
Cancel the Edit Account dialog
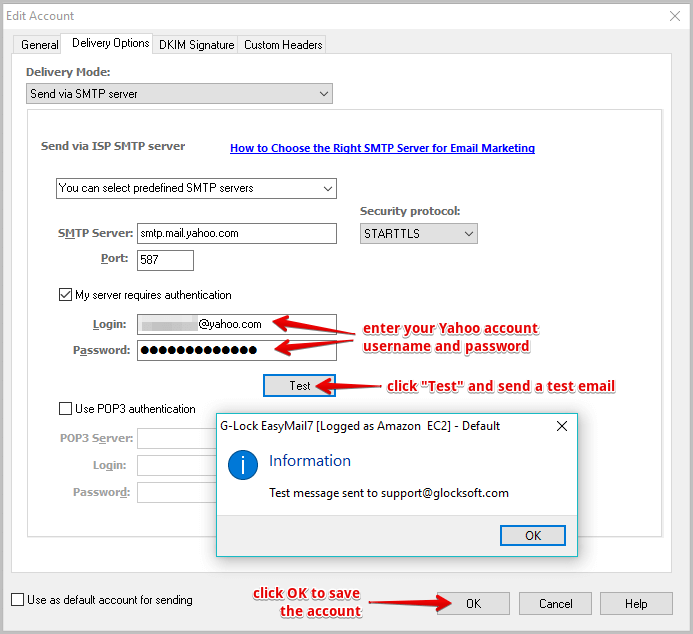[x=555, y=604]
